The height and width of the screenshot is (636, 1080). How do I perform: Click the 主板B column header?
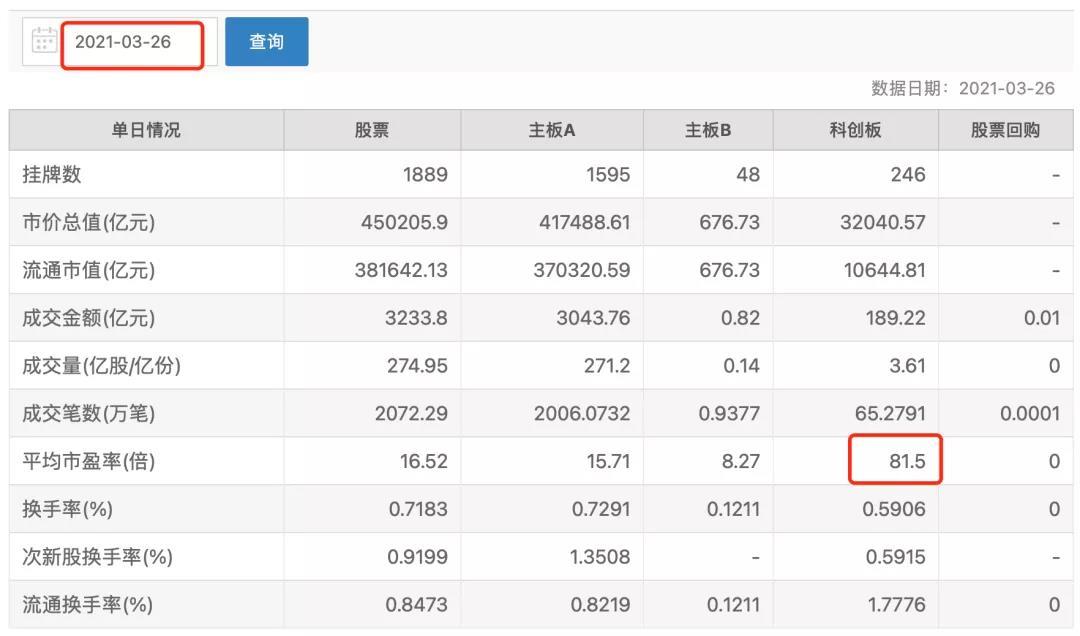click(x=708, y=130)
